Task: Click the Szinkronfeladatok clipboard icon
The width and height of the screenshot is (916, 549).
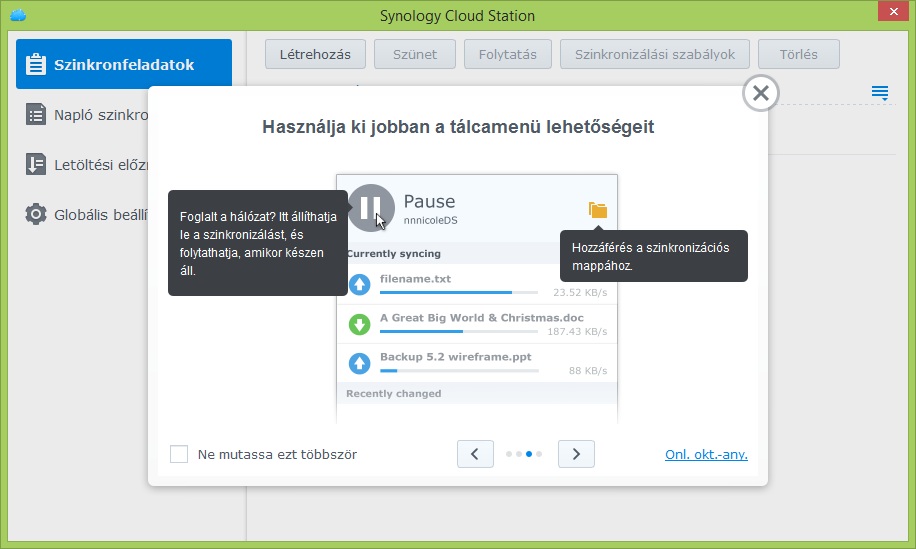Action: tap(36, 64)
